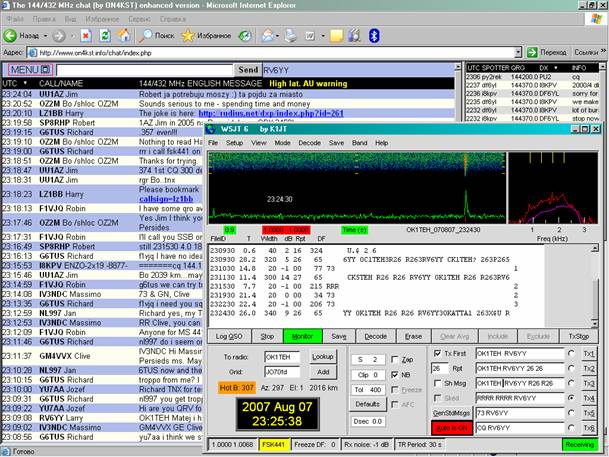Screen dimensions: 609x457
Task: Click the Lookup button
Action: (x=323, y=356)
